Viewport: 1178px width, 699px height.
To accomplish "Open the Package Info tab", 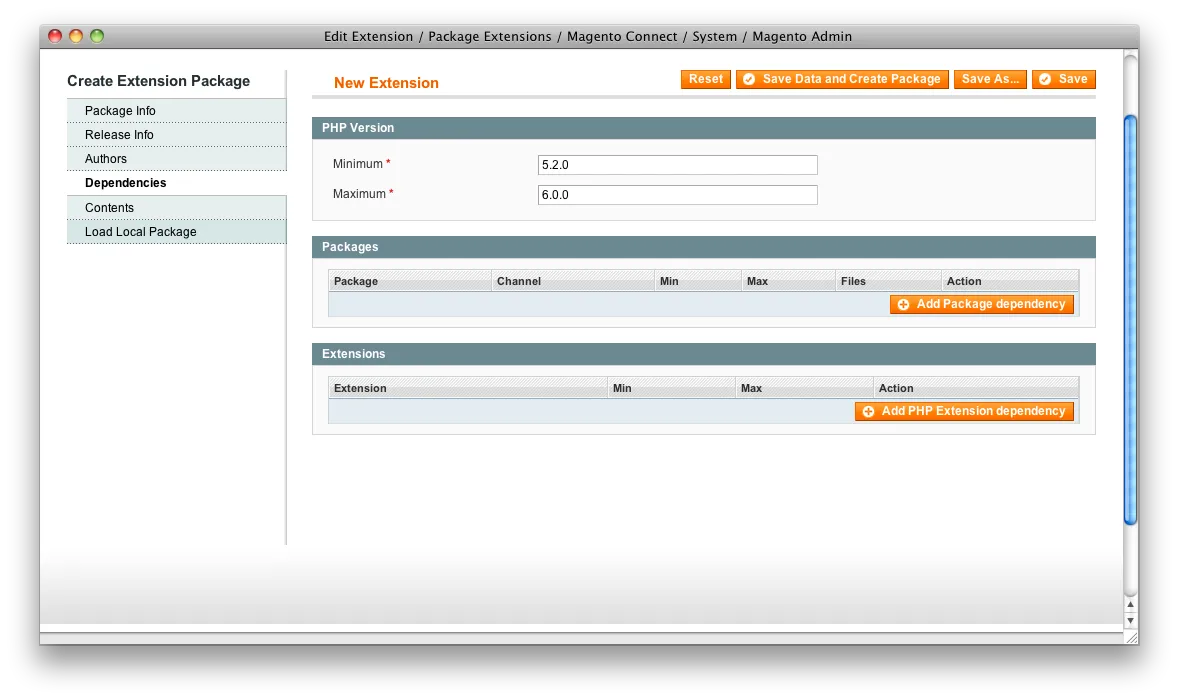I will (x=120, y=111).
